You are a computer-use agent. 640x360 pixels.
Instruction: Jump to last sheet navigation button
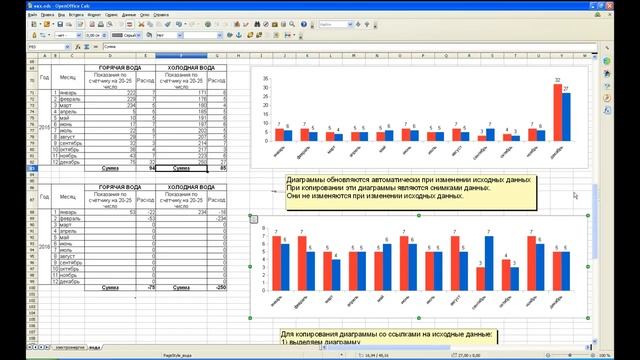(47, 347)
